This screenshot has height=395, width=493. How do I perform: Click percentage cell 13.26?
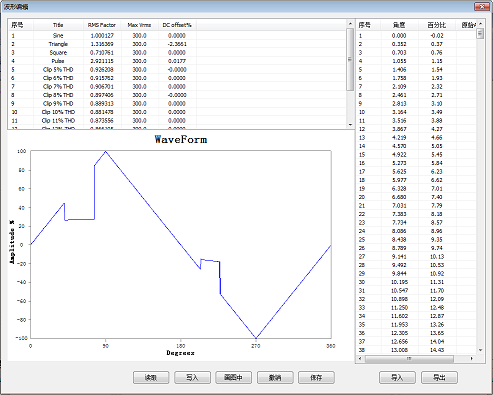(x=437, y=324)
